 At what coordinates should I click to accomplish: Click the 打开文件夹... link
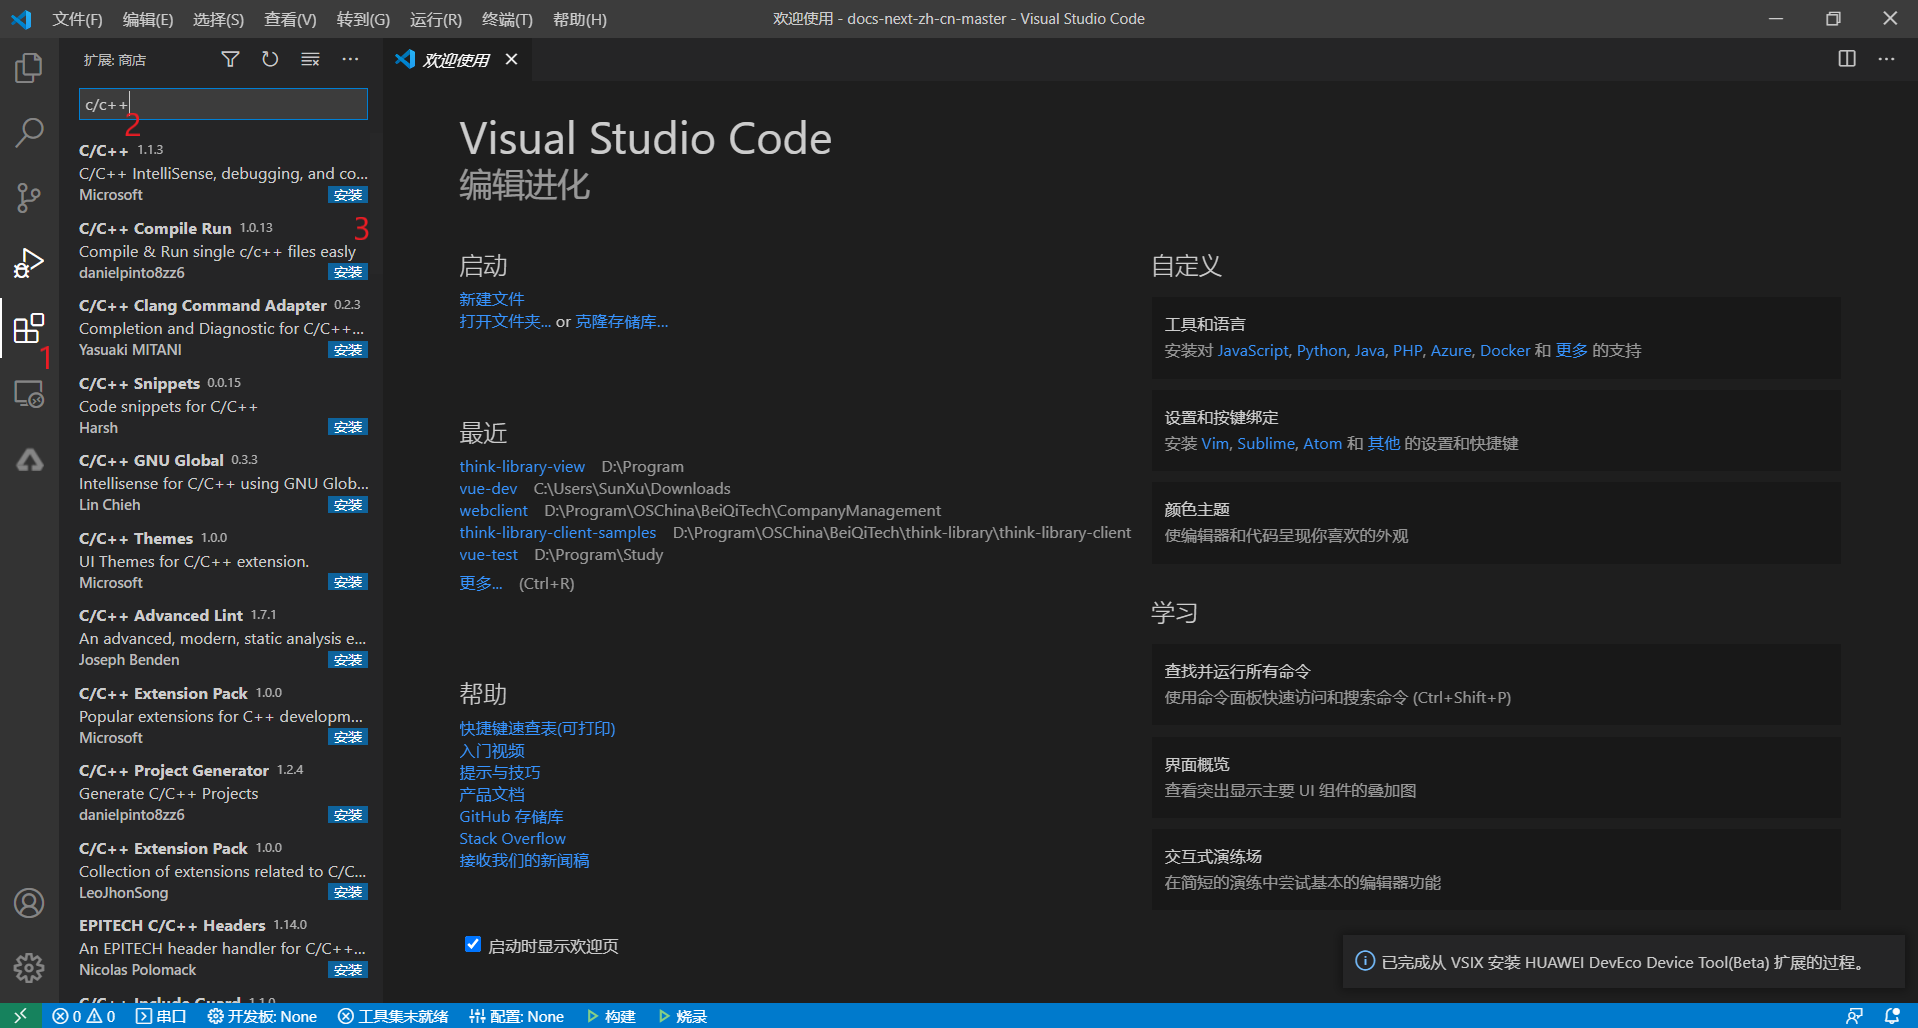(x=505, y=321)
